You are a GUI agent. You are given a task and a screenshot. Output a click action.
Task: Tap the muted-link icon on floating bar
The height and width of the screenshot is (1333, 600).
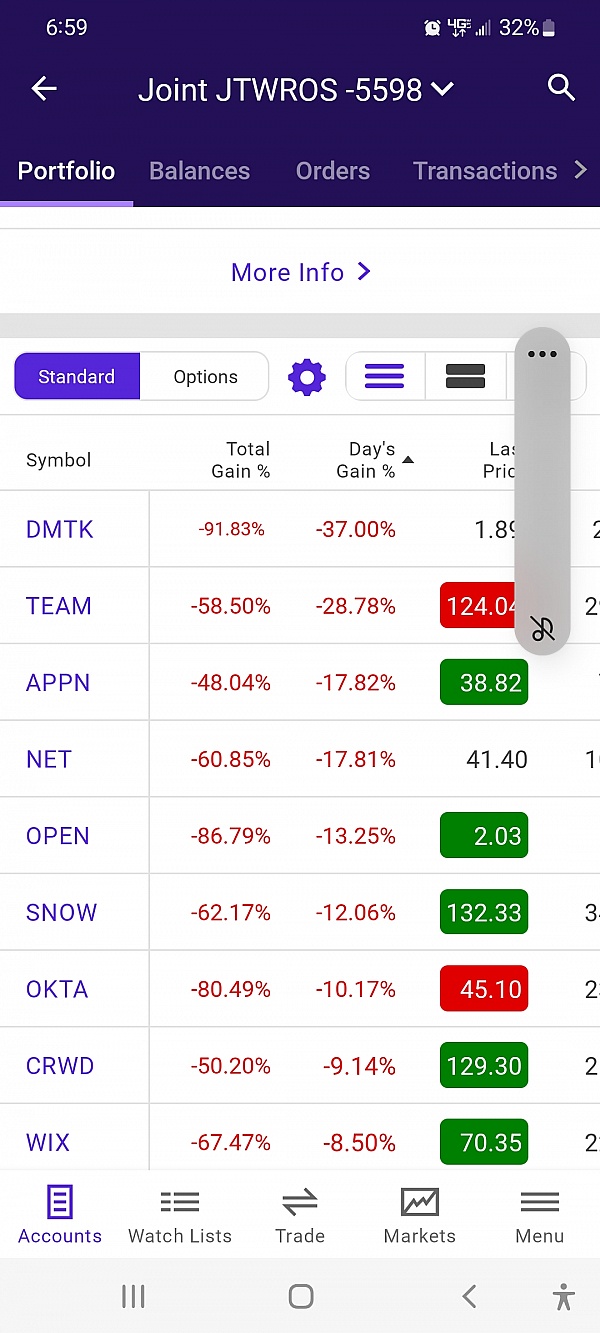pyautogui.click(x=542, y=629)
